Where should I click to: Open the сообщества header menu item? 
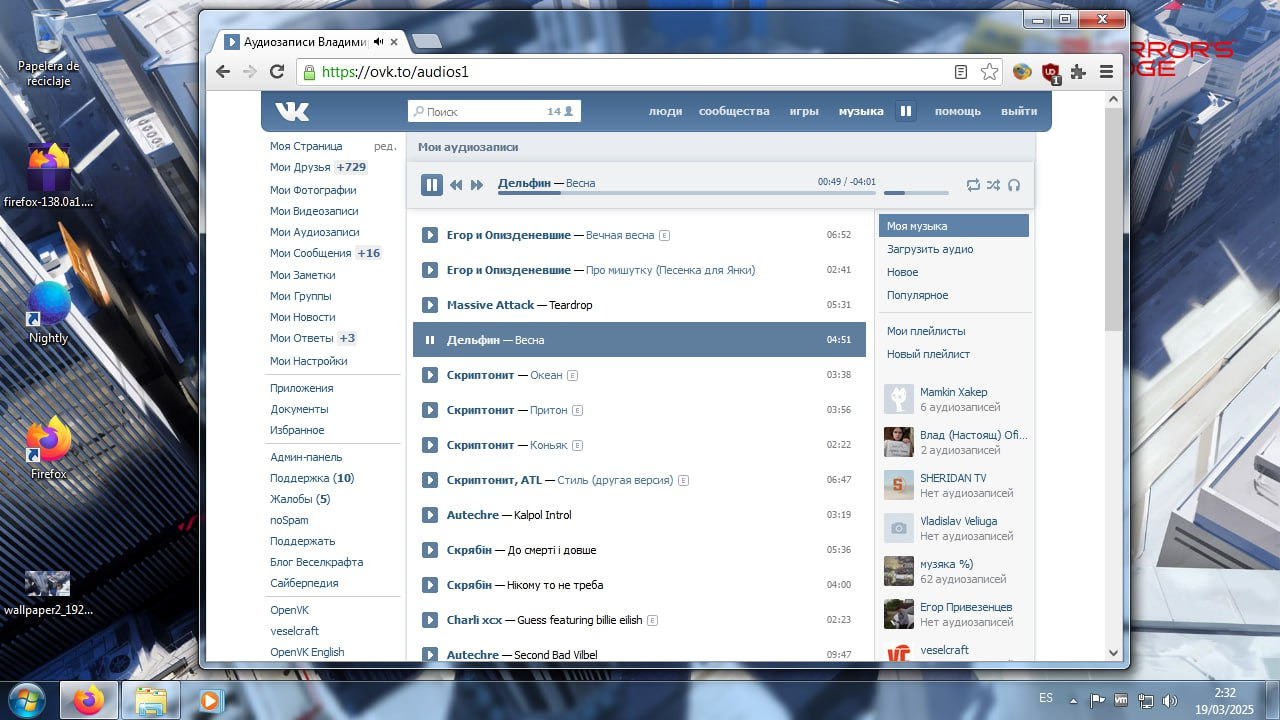[x=734, y=111]
